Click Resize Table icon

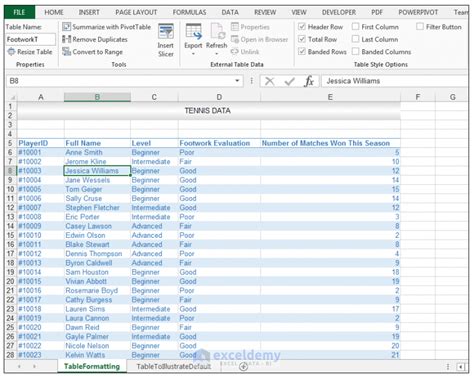pyautogui.click(x=11, y=52)
